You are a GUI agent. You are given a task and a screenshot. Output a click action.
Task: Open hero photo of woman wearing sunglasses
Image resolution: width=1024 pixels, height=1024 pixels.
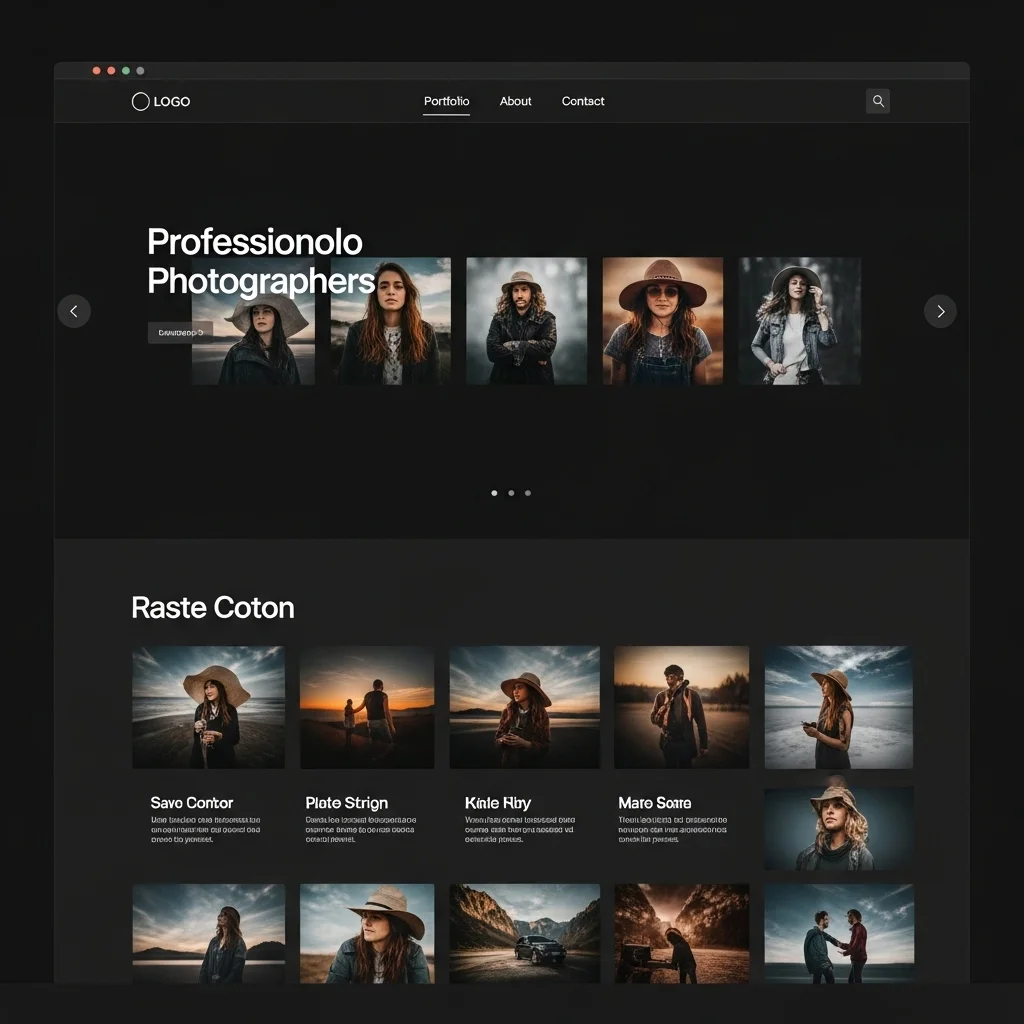[662, 321]
